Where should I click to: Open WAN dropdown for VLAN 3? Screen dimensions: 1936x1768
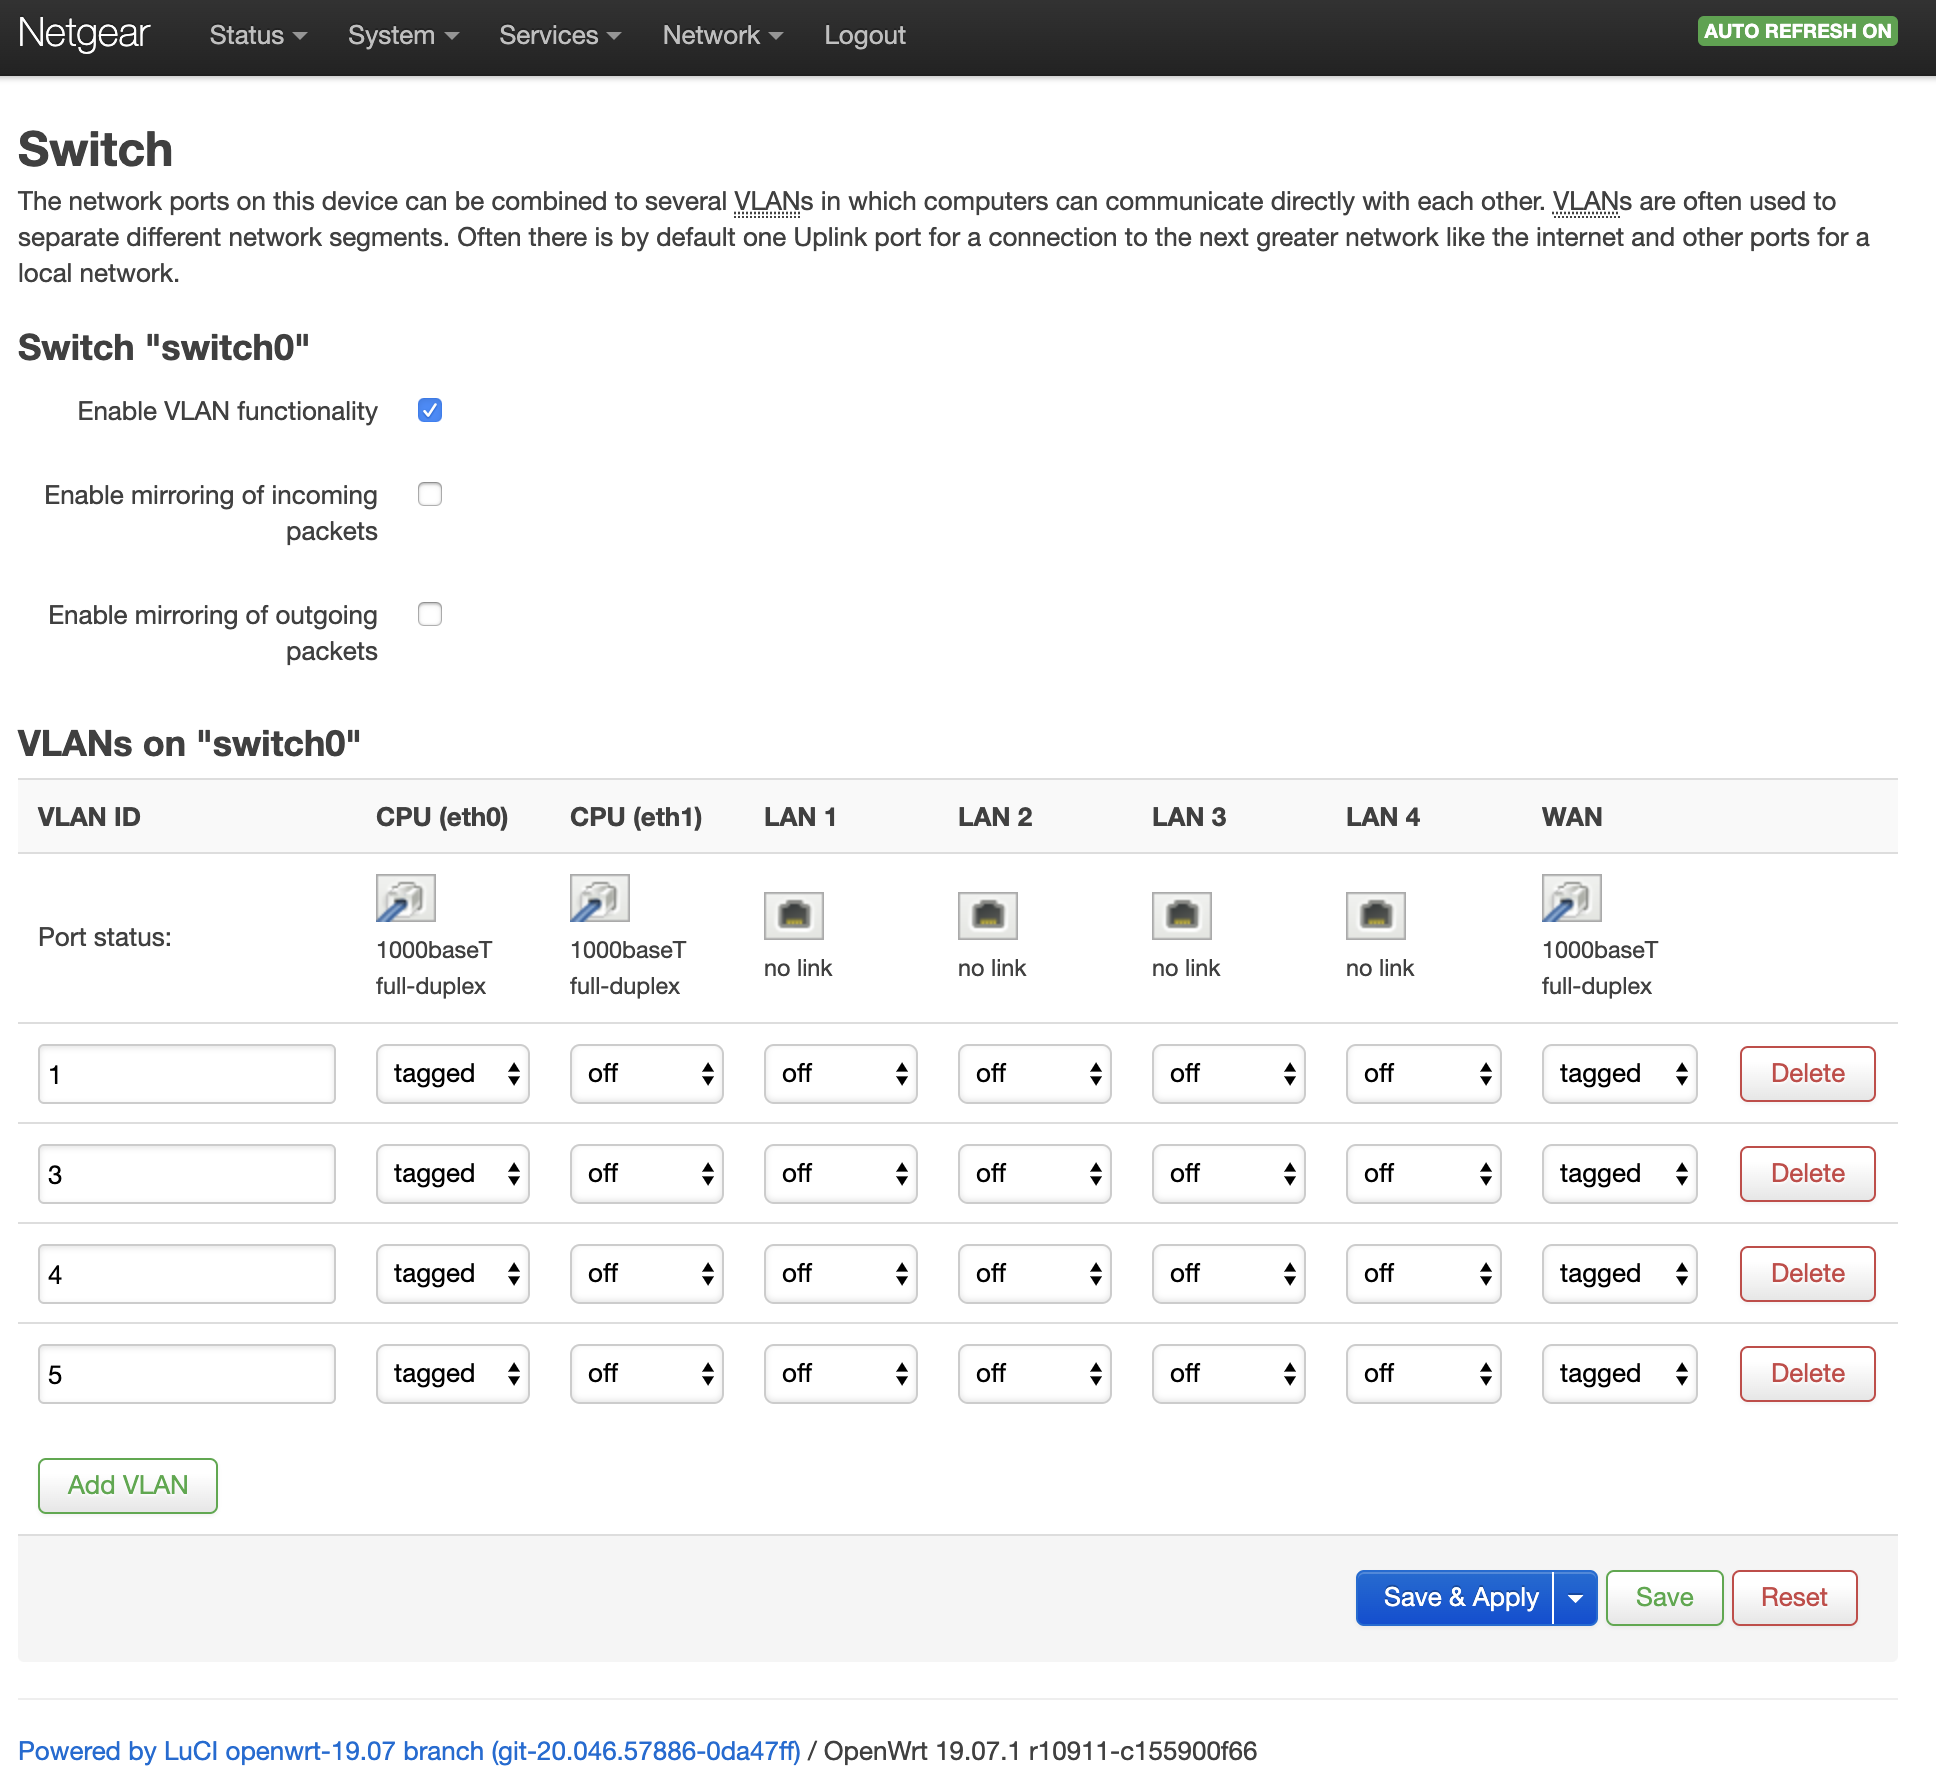click(1619, 1174)
